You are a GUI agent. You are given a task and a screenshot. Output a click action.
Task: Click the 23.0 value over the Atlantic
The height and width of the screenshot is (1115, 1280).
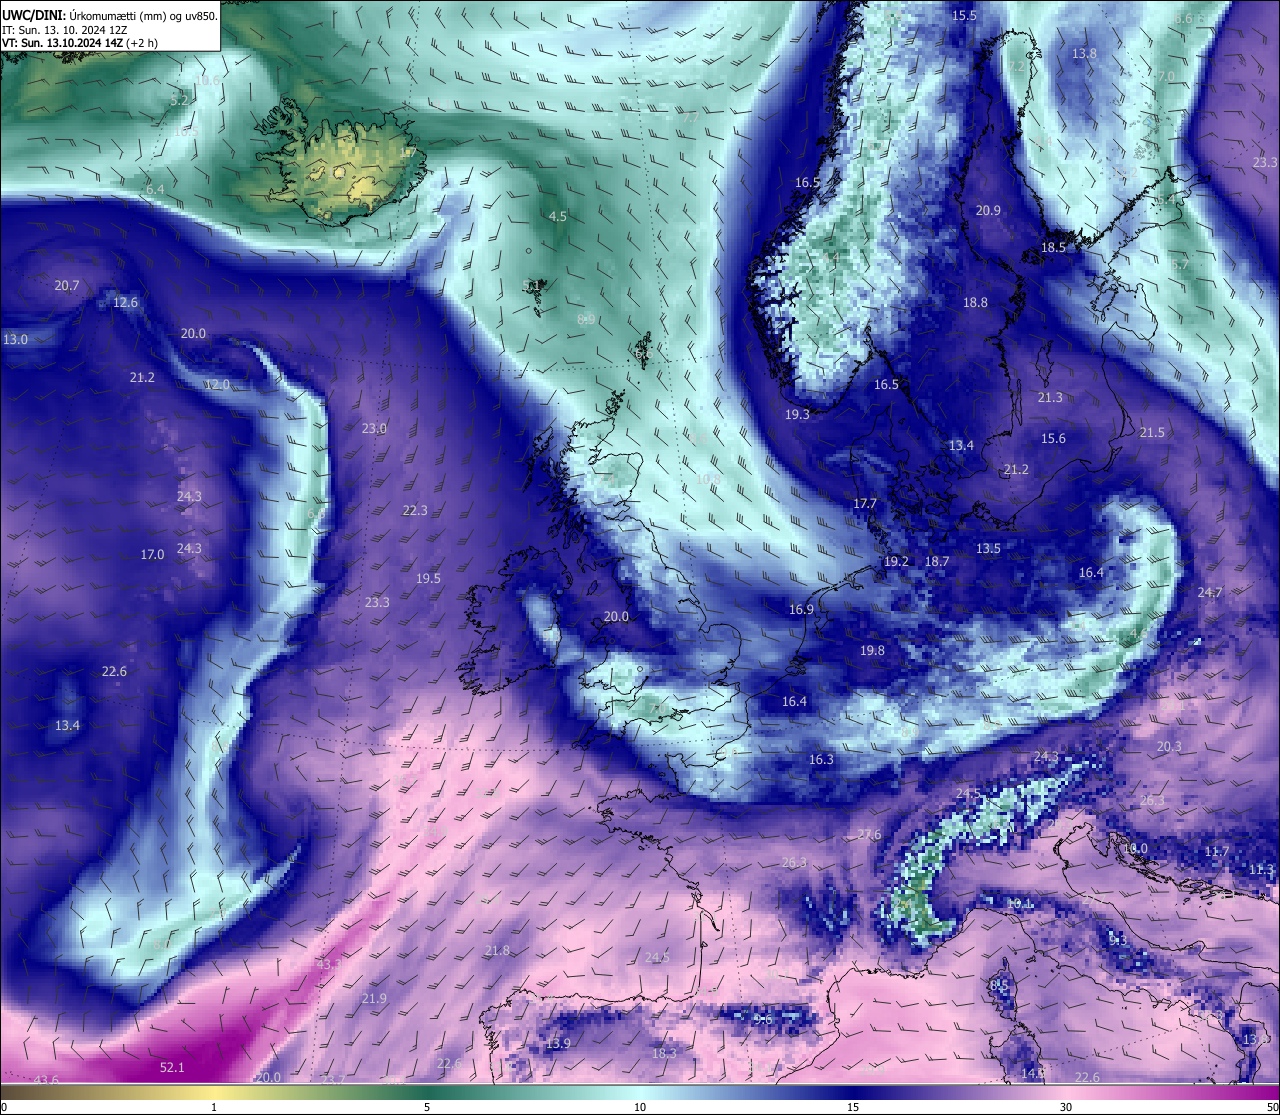374,428
